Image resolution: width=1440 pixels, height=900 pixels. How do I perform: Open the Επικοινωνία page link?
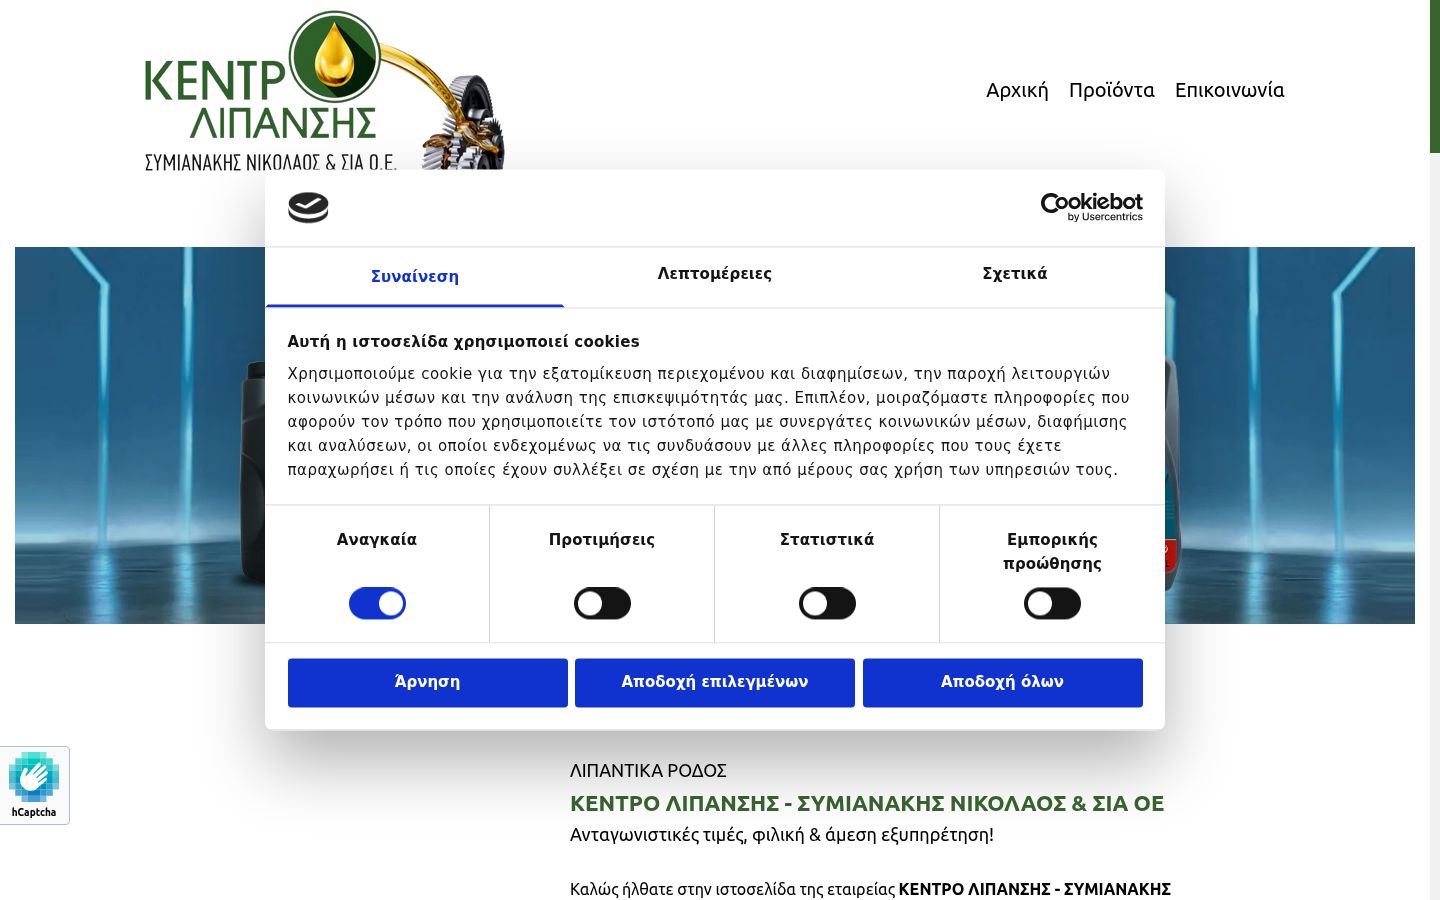[1229, 90]
